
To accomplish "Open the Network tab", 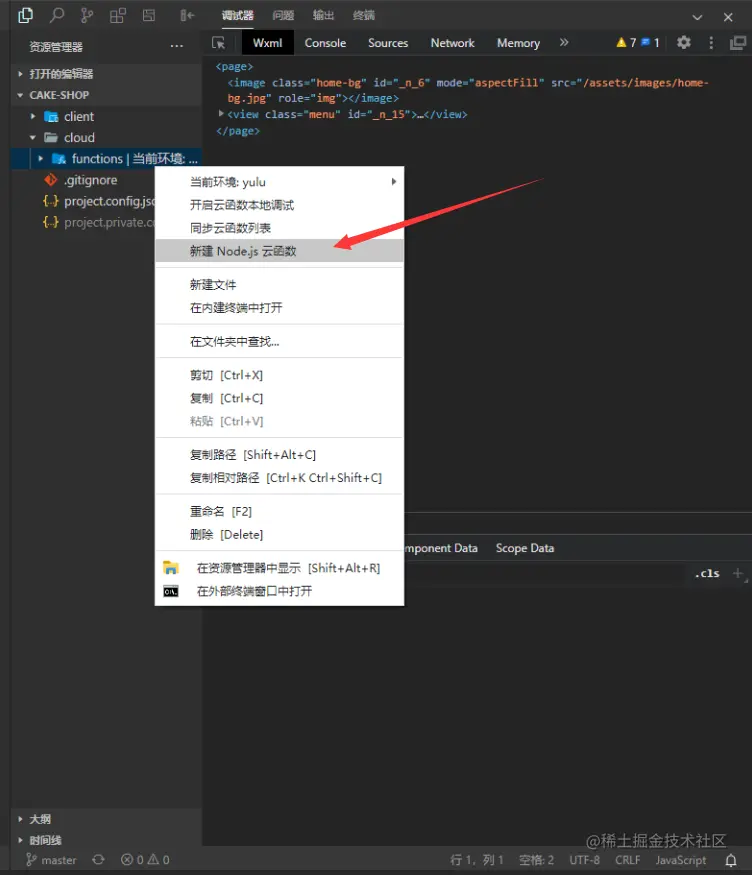I will 452,43.
